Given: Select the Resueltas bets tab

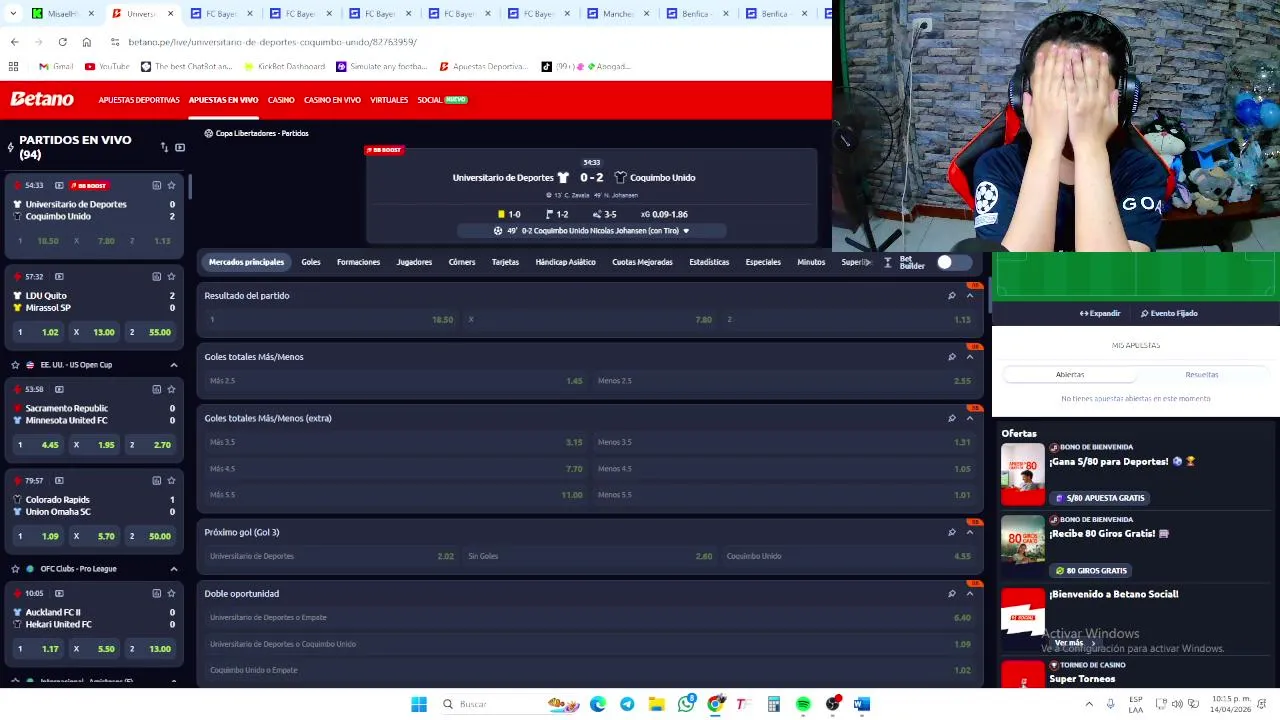Looking at the screenshot, I should point(1202,374).
